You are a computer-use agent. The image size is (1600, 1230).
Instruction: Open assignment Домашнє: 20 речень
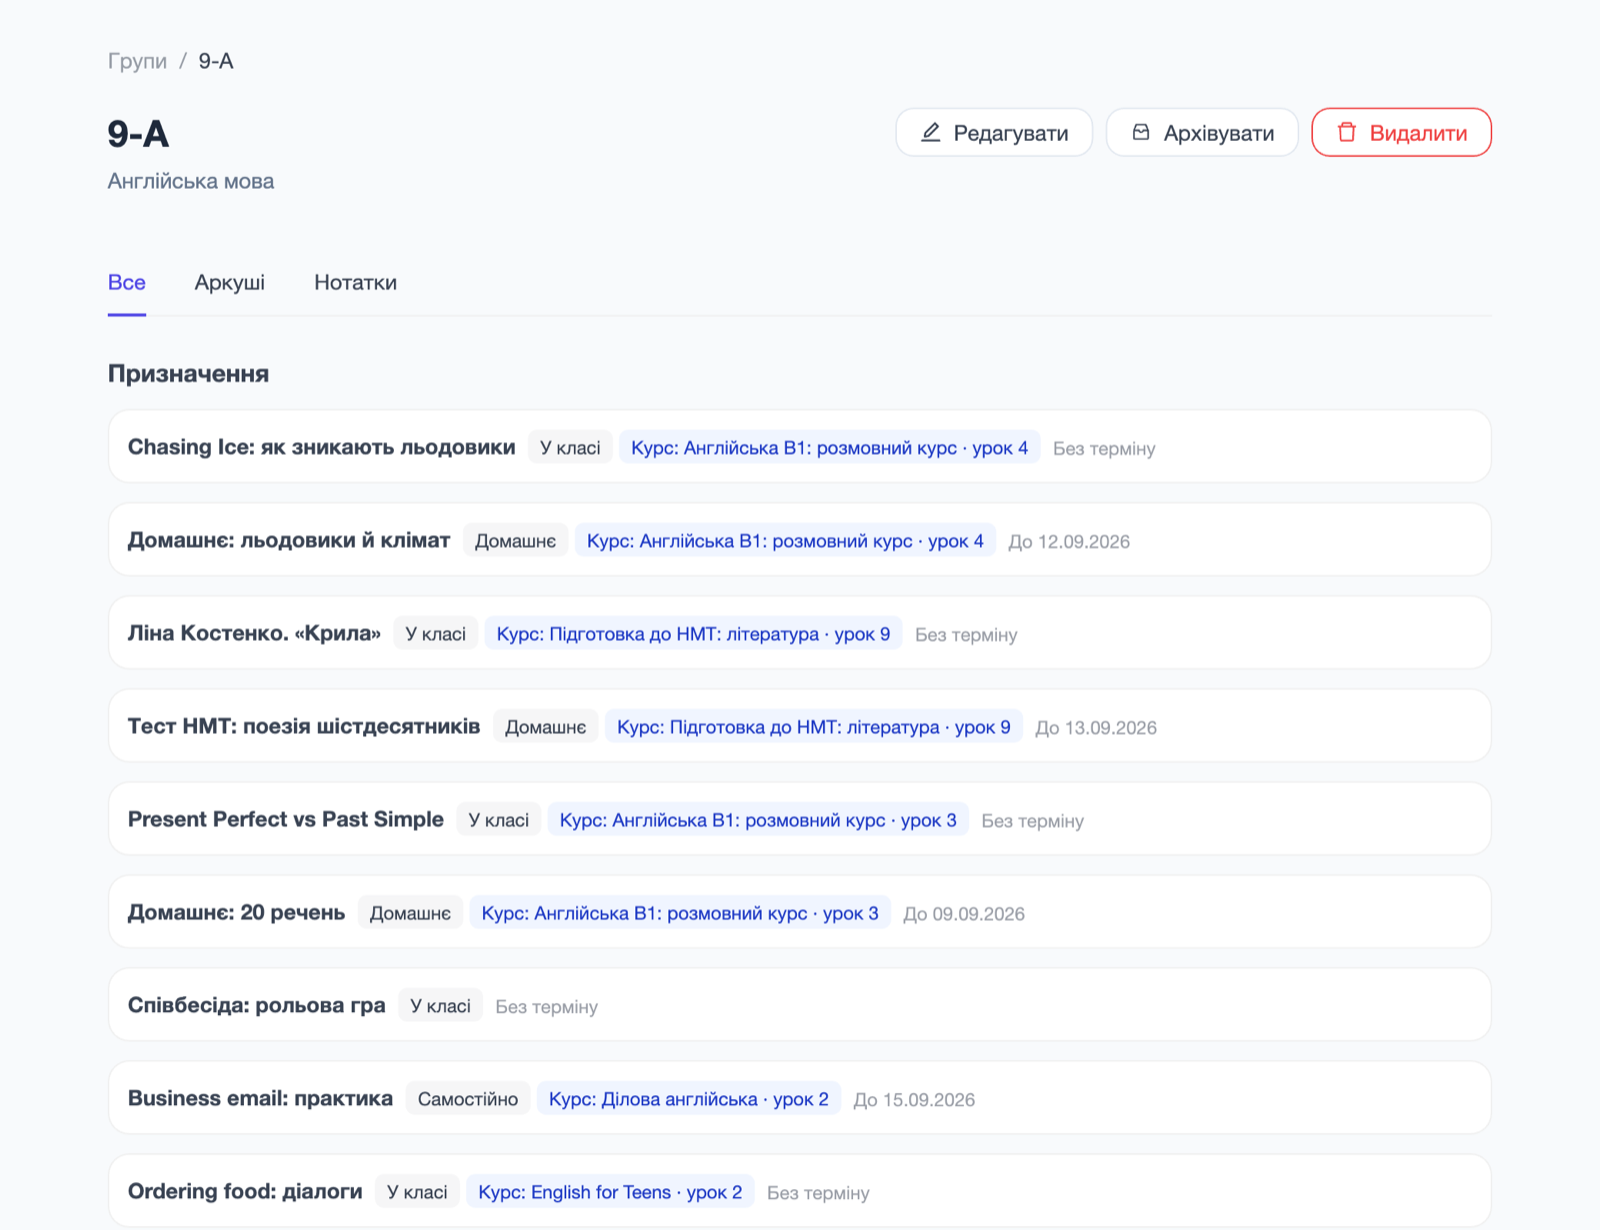pyautogui.click(x=800, y=912)
